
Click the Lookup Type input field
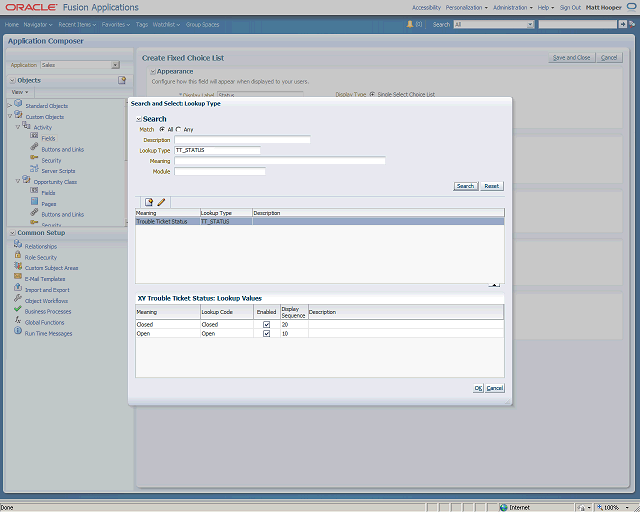[x=218, y=150]
